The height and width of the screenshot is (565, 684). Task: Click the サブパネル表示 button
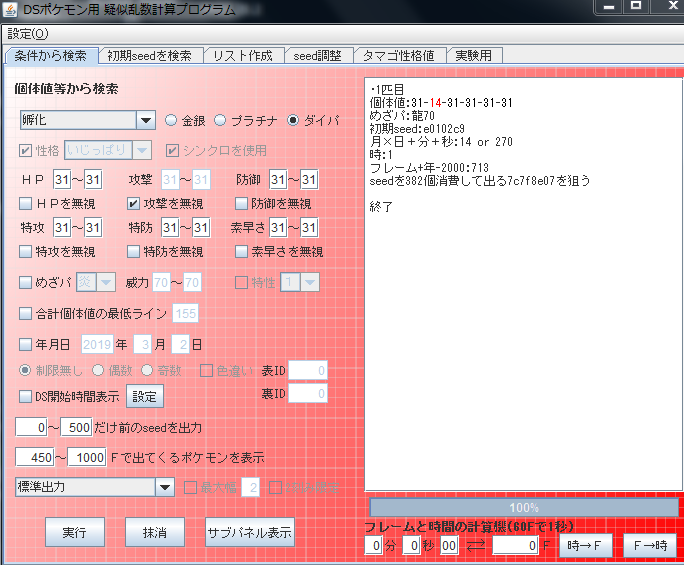tap(250, 532)
